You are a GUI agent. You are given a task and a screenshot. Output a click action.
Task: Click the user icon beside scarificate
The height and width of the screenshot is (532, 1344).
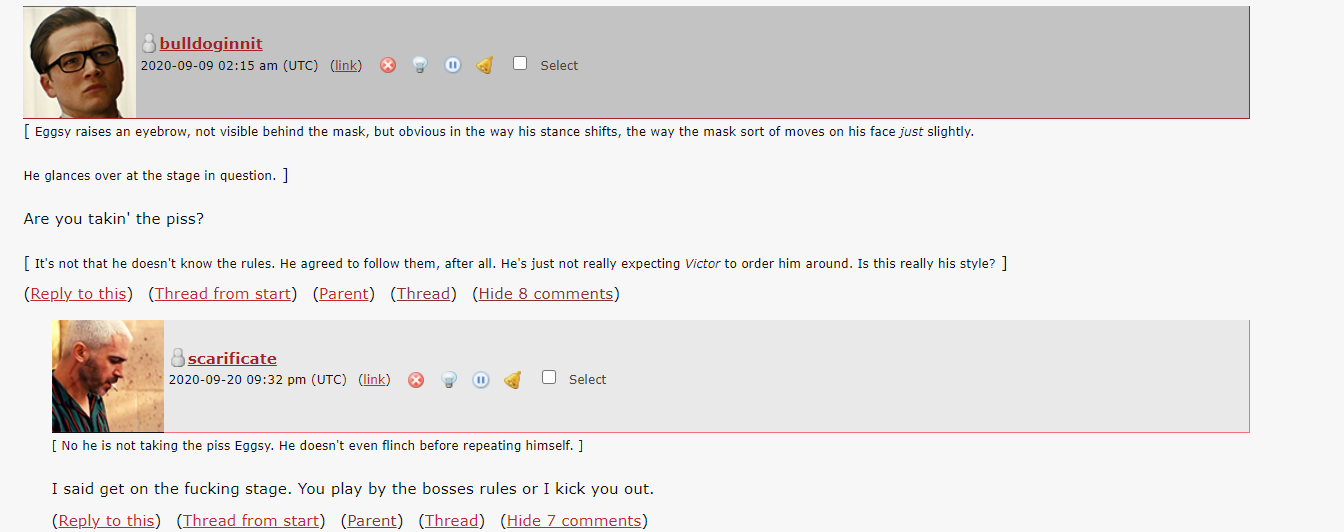coord(177,358)
